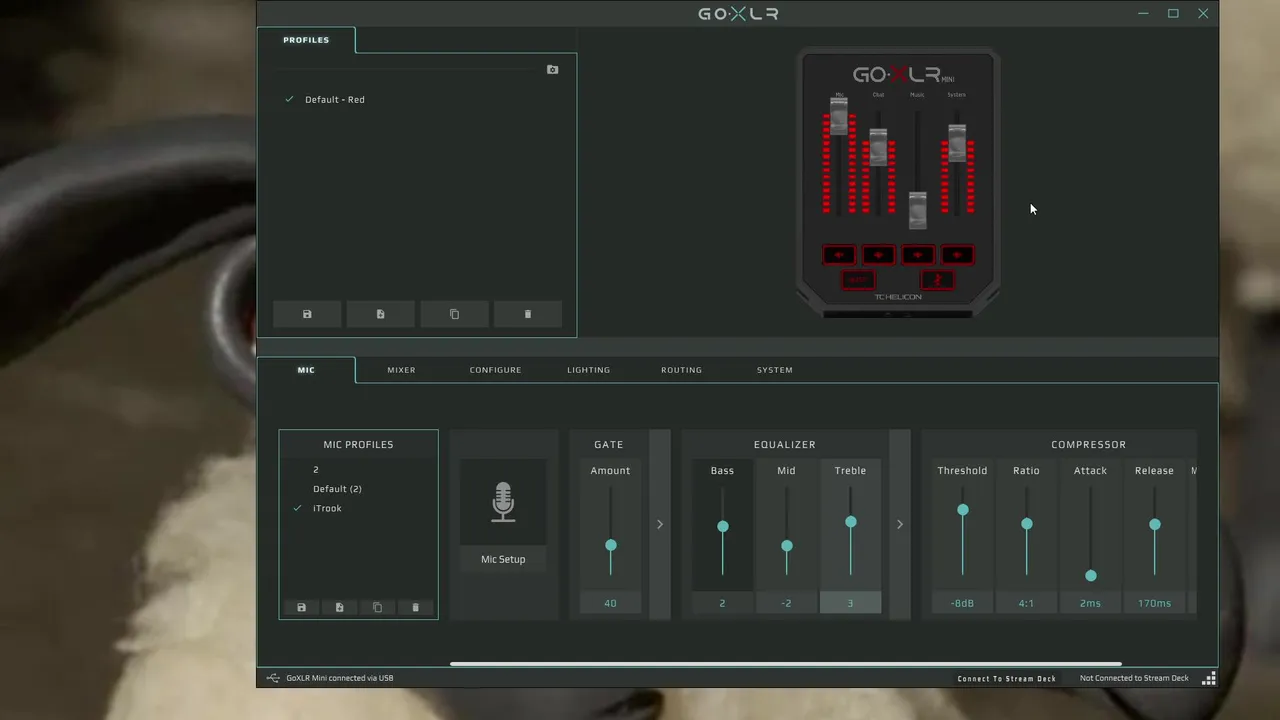Expand the Equalizer advanced settings arrow

pyautogui.click(x=900, y=524)
